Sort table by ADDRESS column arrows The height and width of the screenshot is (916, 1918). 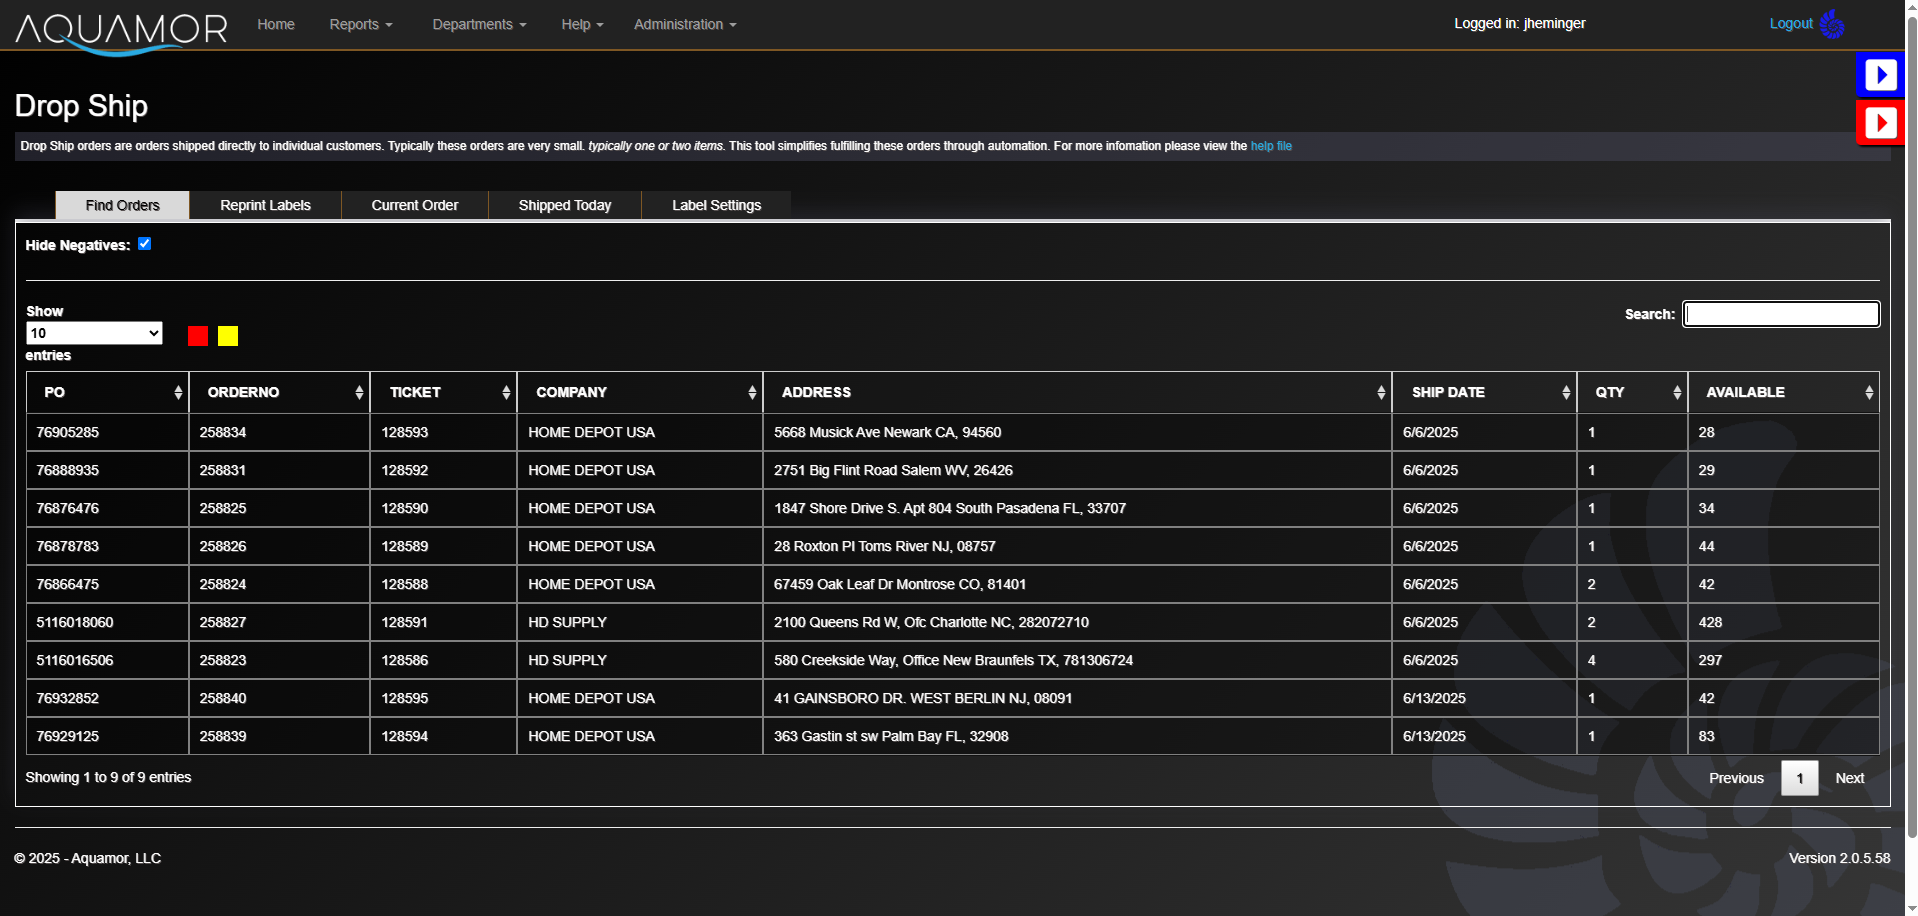coord(1381,393)
